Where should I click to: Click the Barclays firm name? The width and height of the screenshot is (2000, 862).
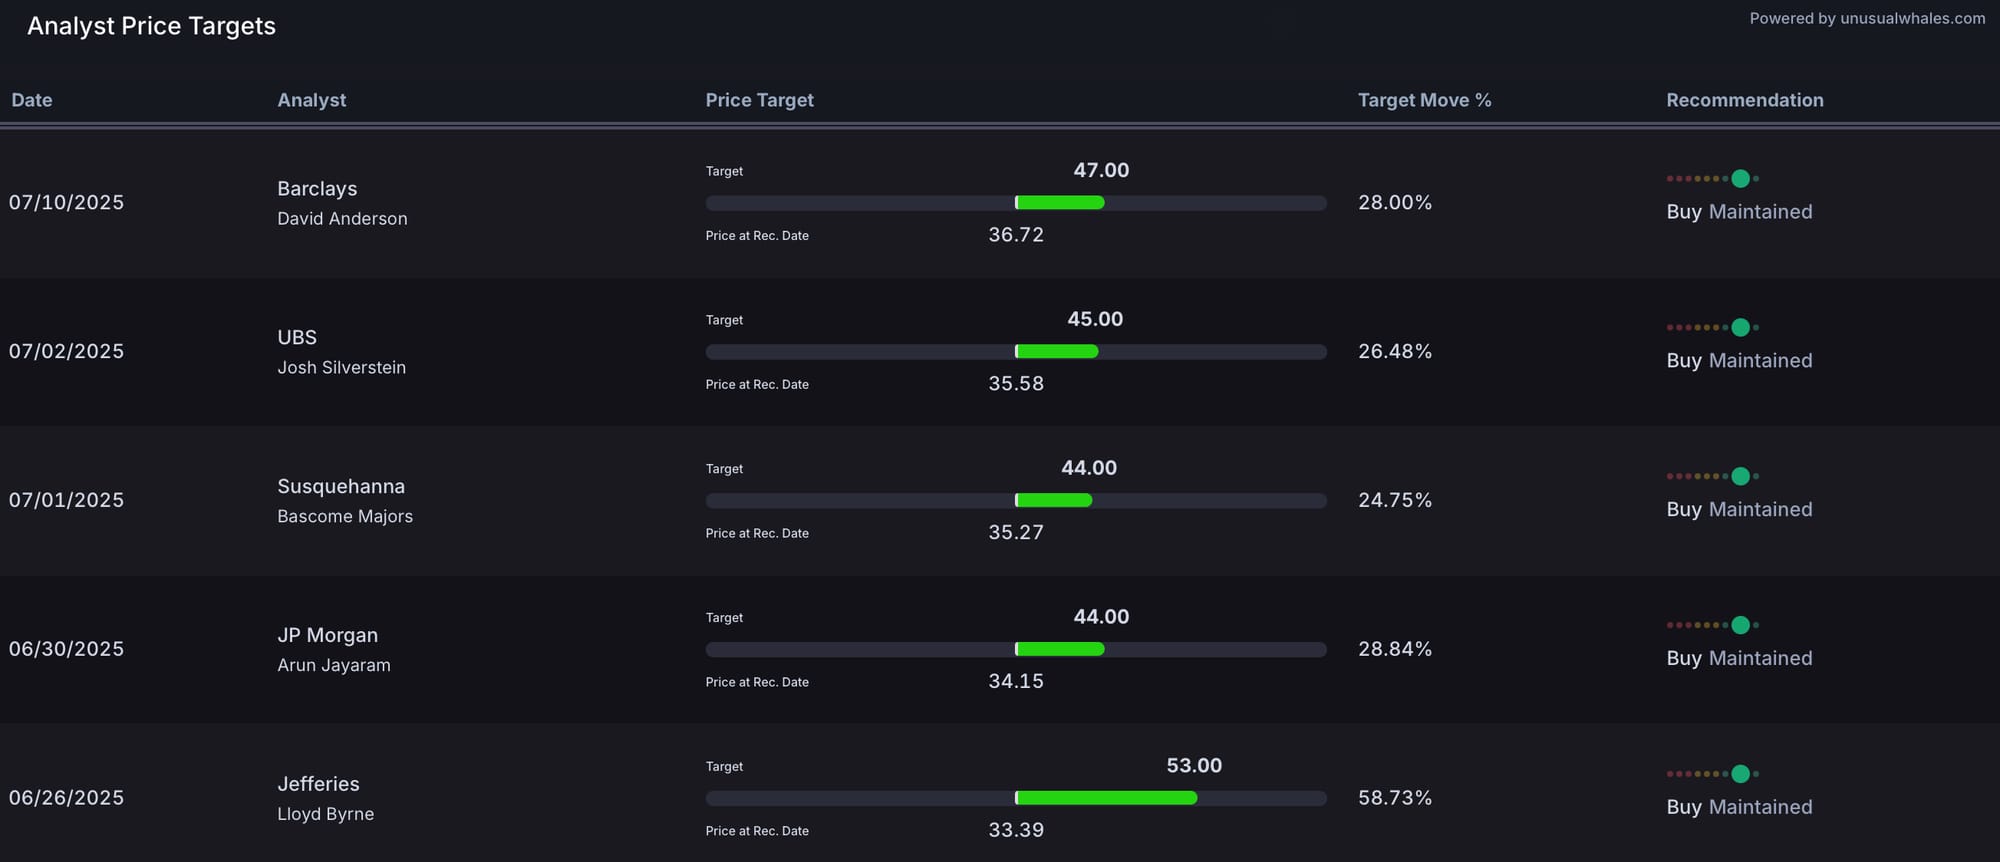317,189
